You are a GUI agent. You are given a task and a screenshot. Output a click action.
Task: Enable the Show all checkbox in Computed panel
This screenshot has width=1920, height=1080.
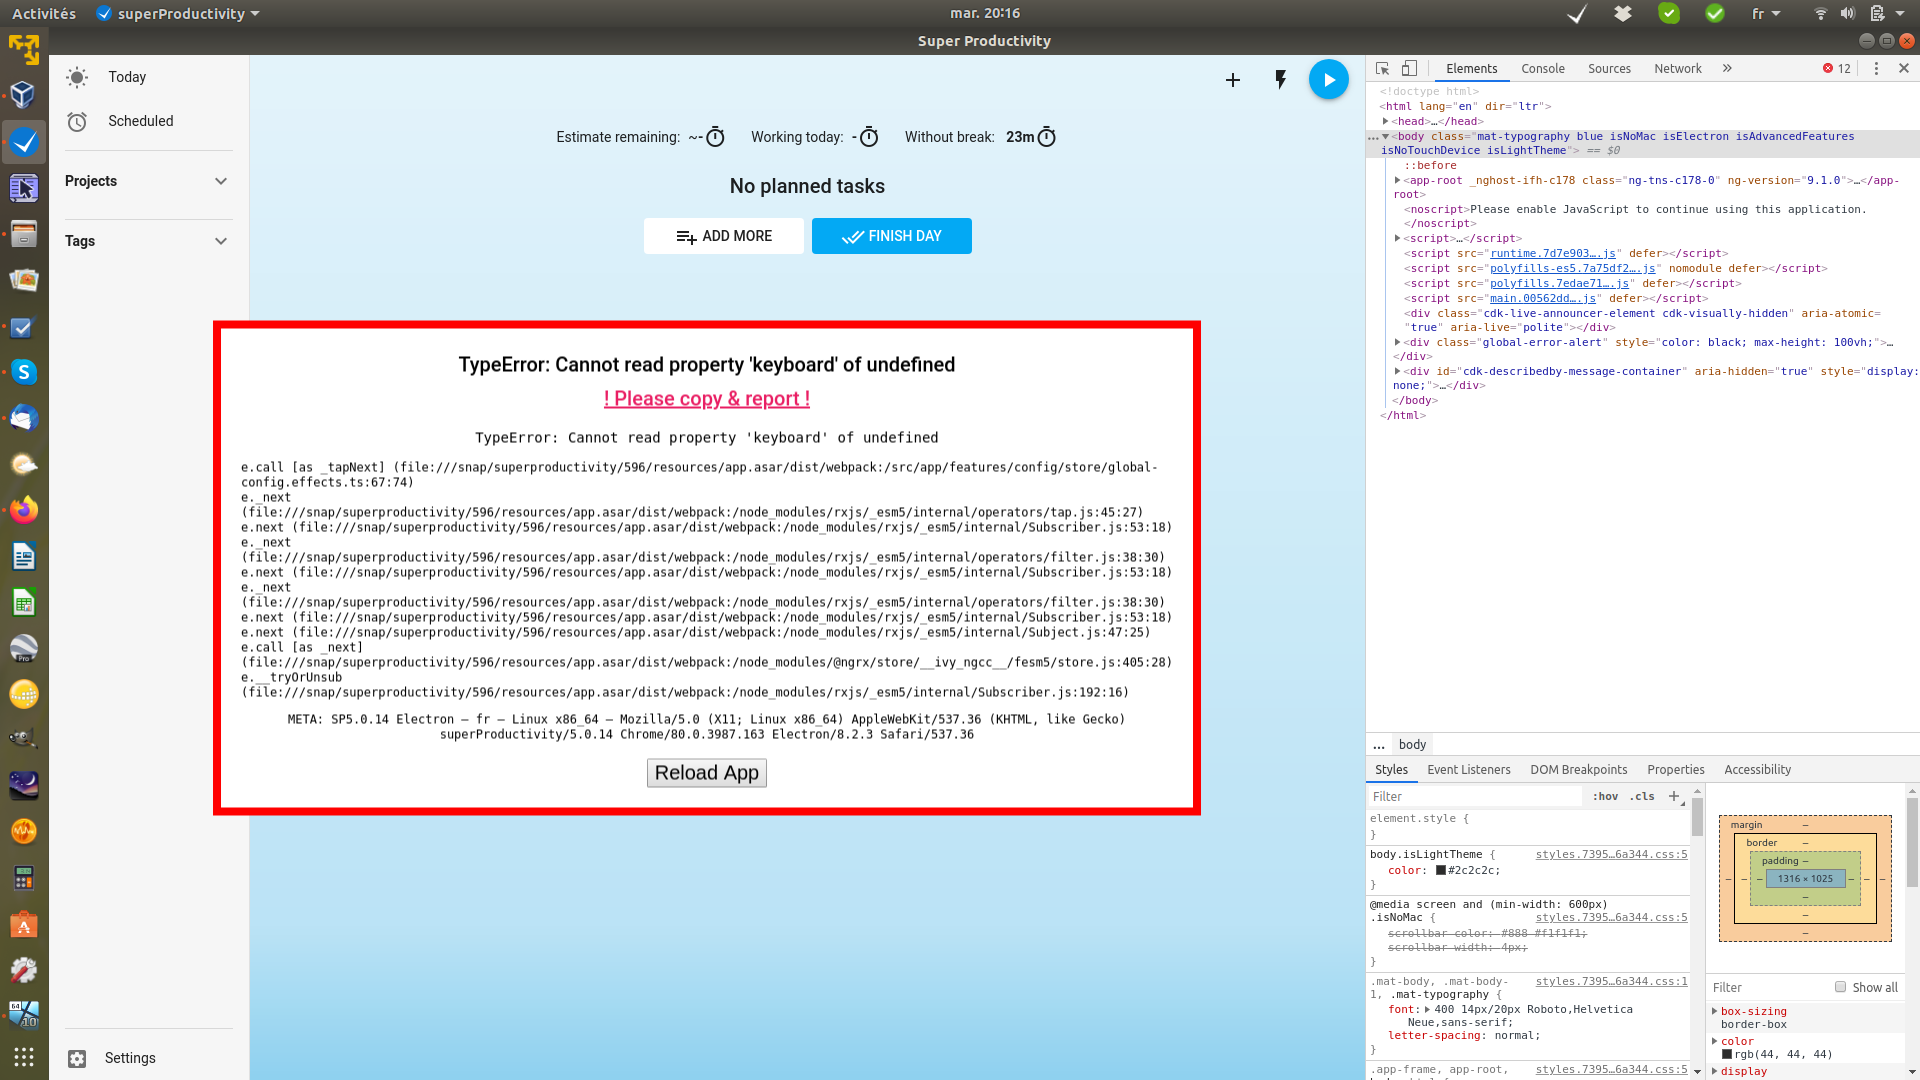(x=1841, y=987)
